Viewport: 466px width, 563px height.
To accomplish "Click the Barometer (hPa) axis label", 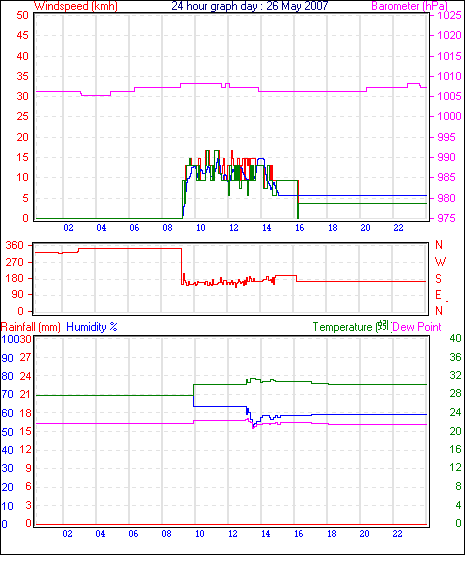I will [x=409, y=6].
